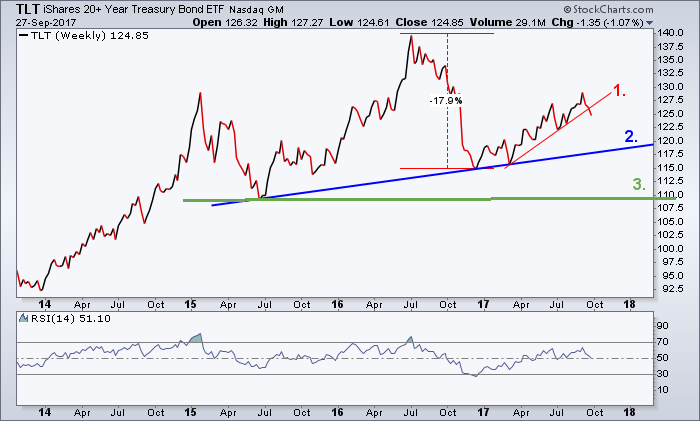Click year 15 on RSI panel time axis
The image size is (700, 421).
(191, 413)
